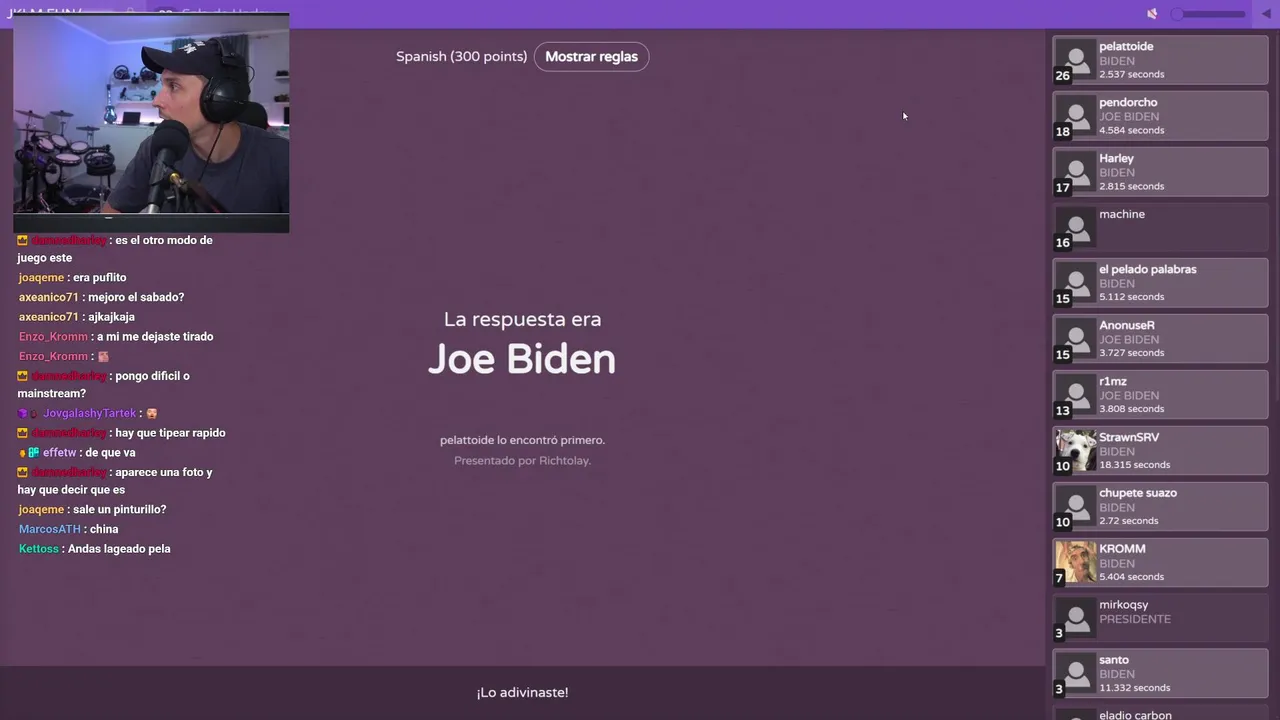Open pelattoide's avatar in the leaderboard
This screenshot has width=1280, height=720.
click(x=1076, y=60)
